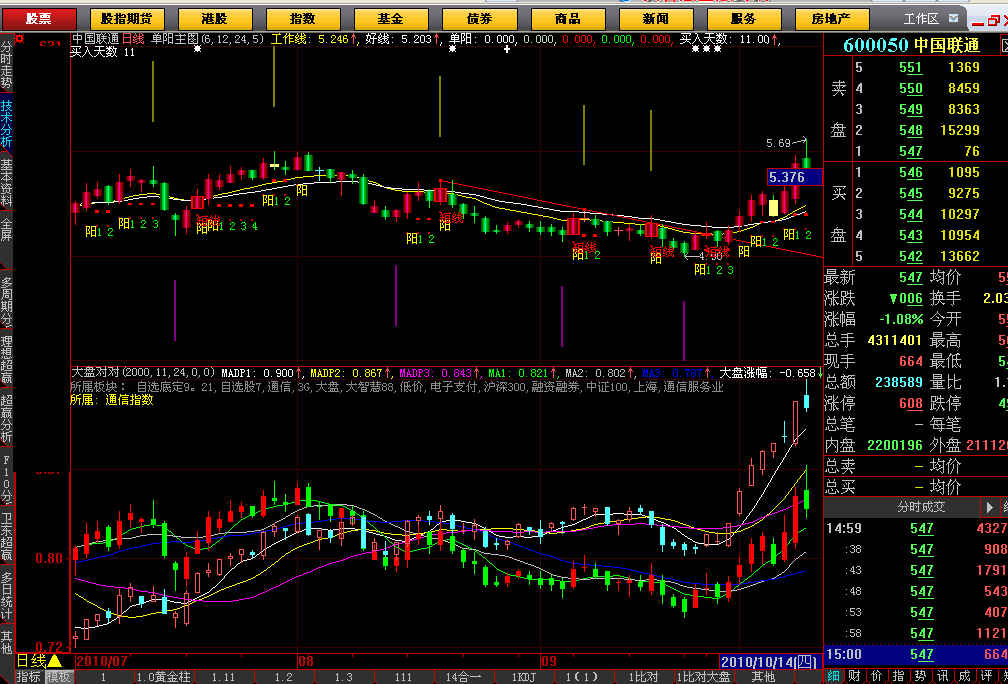
Task: Click the 2010/10/14 date label
Action: click(x=759, y=662)
